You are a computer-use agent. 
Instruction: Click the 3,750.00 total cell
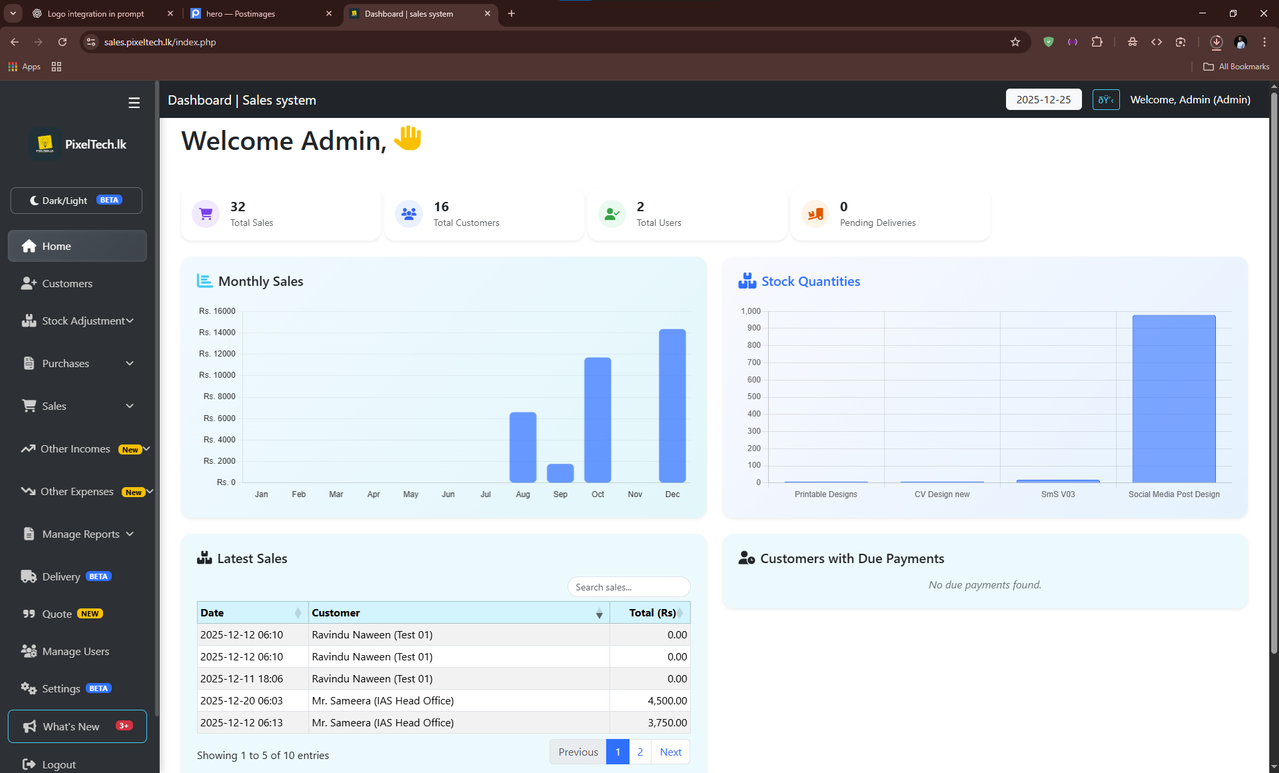[x=650, y=723]
